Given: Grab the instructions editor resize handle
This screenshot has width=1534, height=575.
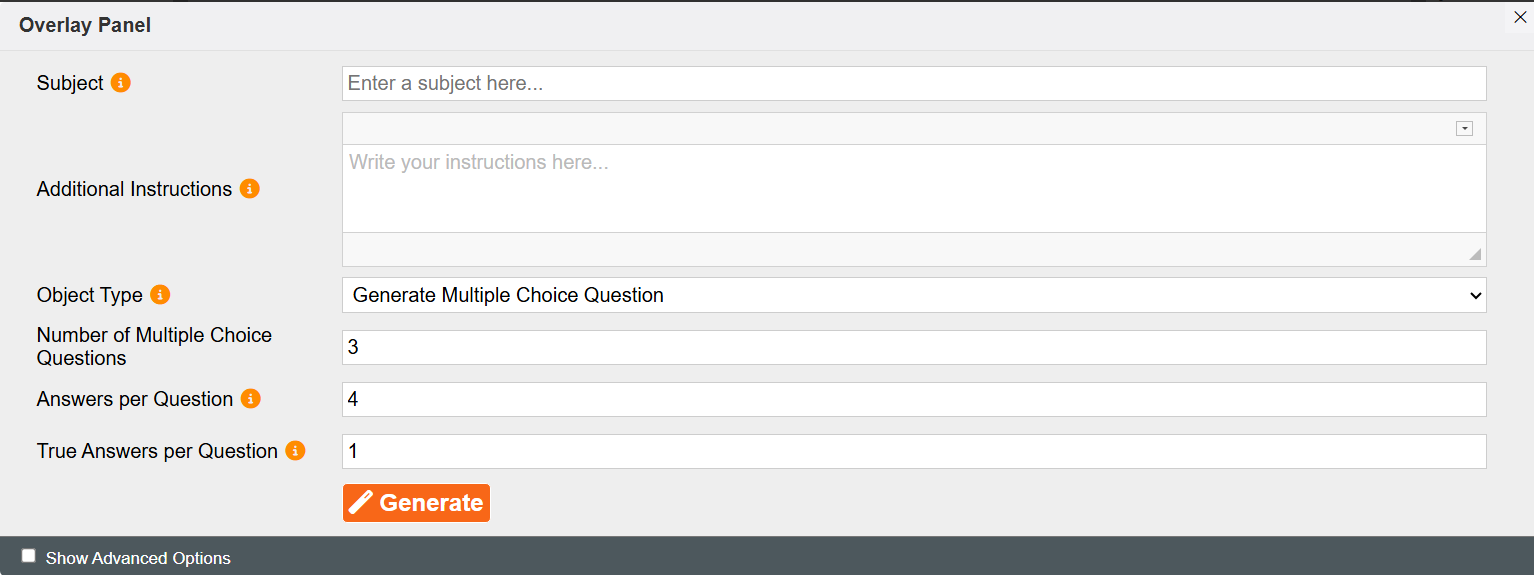Looking at the screenshot, I should pos(1475,254).
